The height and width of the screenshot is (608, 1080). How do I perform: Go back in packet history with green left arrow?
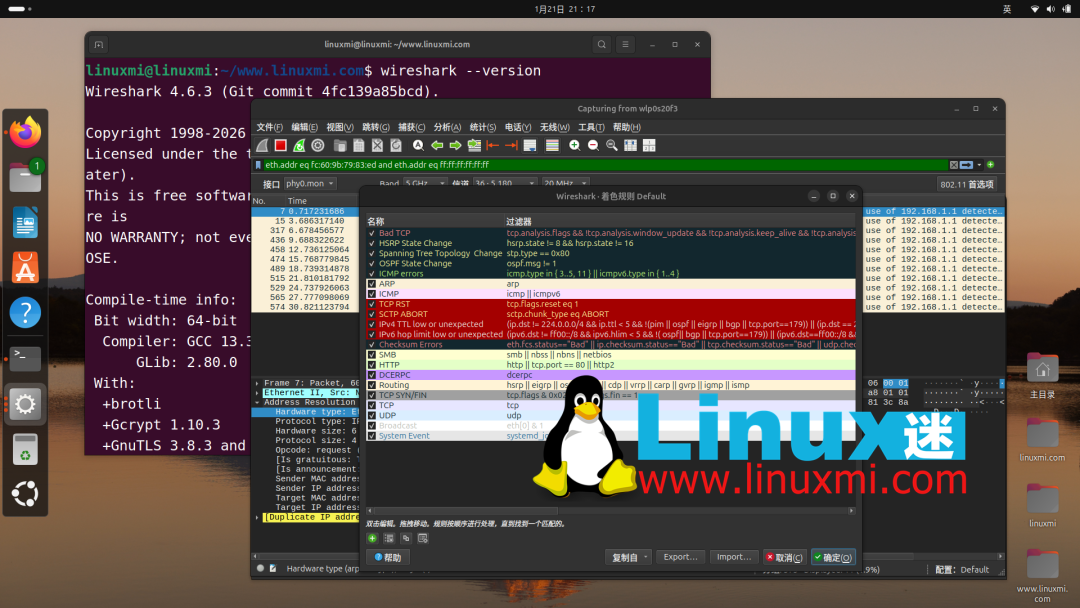[x=436, y=145]
